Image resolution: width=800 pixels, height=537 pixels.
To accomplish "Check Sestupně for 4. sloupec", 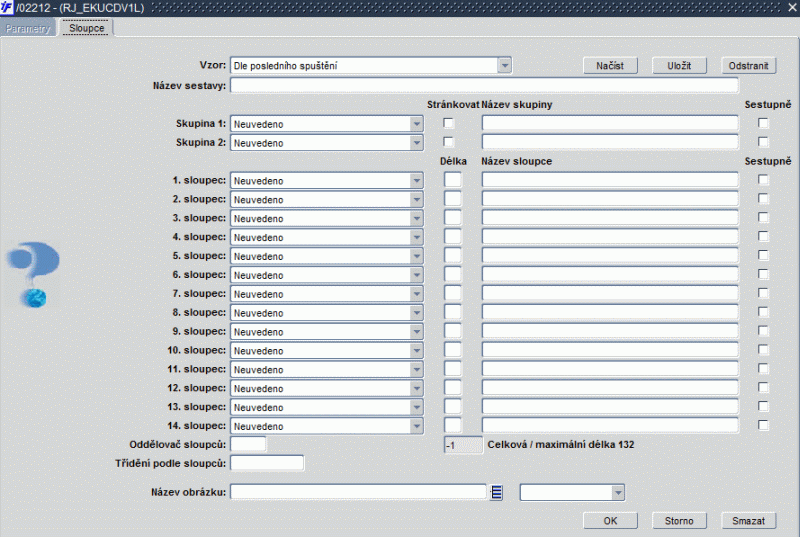I will pos(763,236).
